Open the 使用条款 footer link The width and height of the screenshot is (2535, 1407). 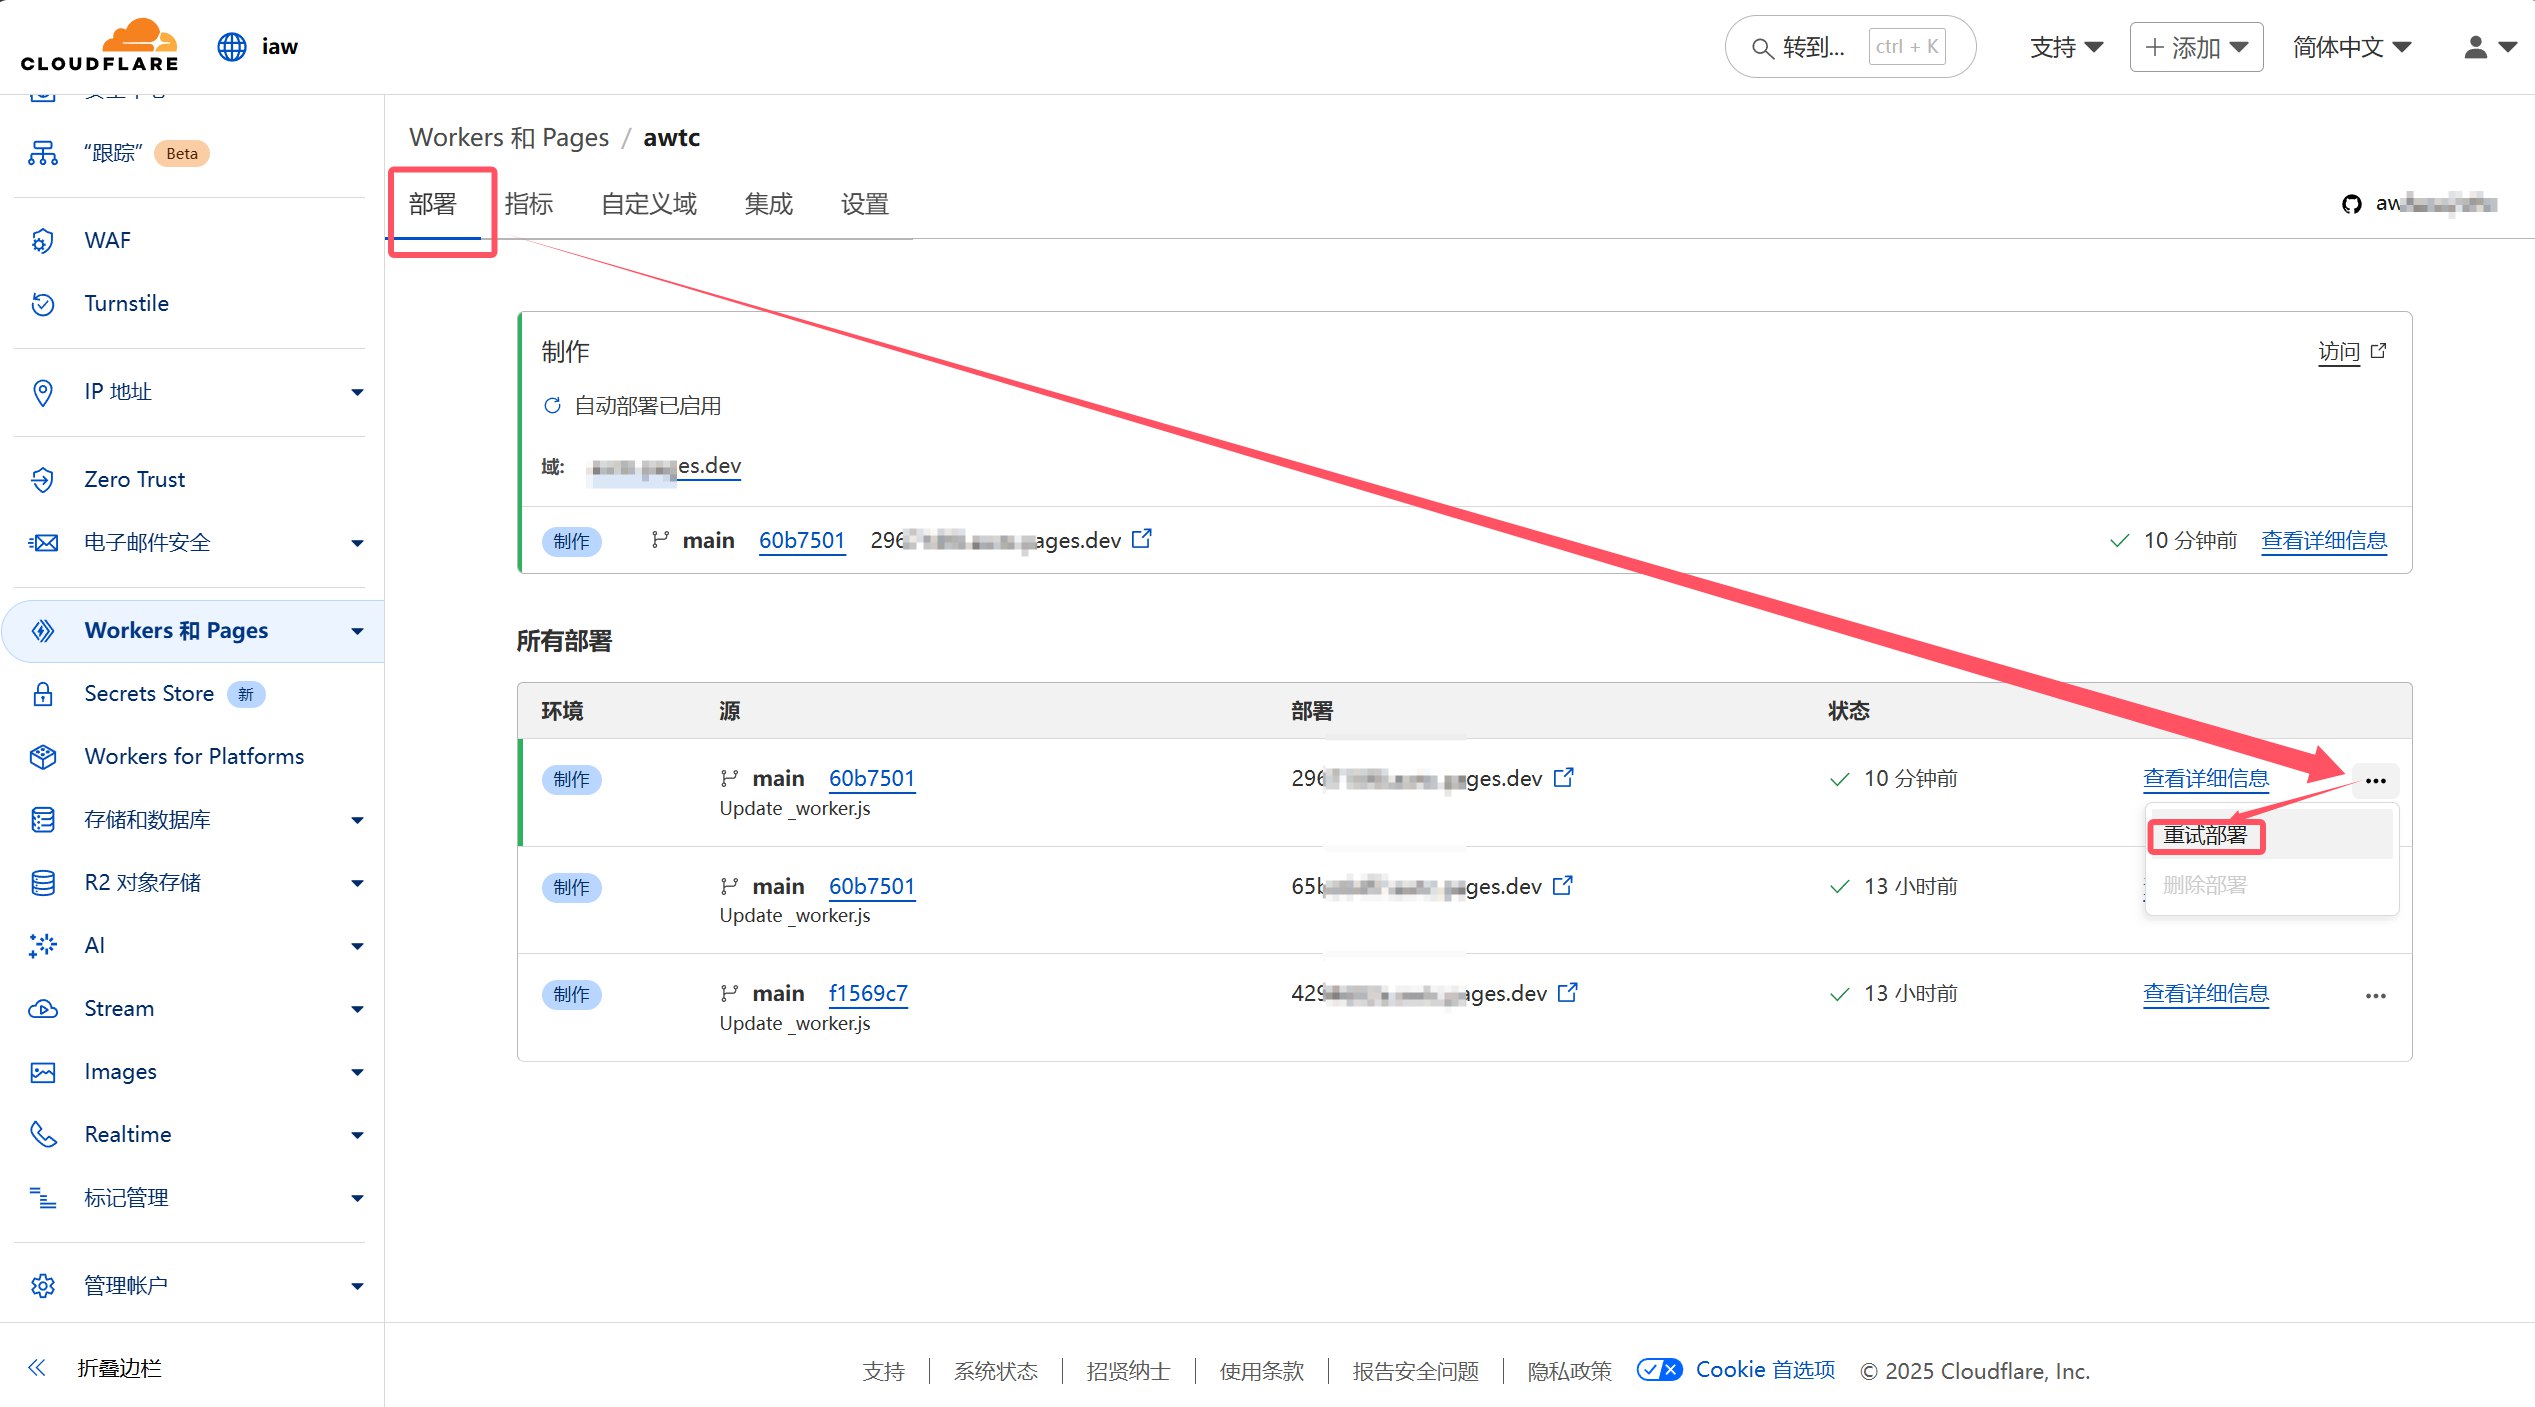(x=1262, y=1371)
